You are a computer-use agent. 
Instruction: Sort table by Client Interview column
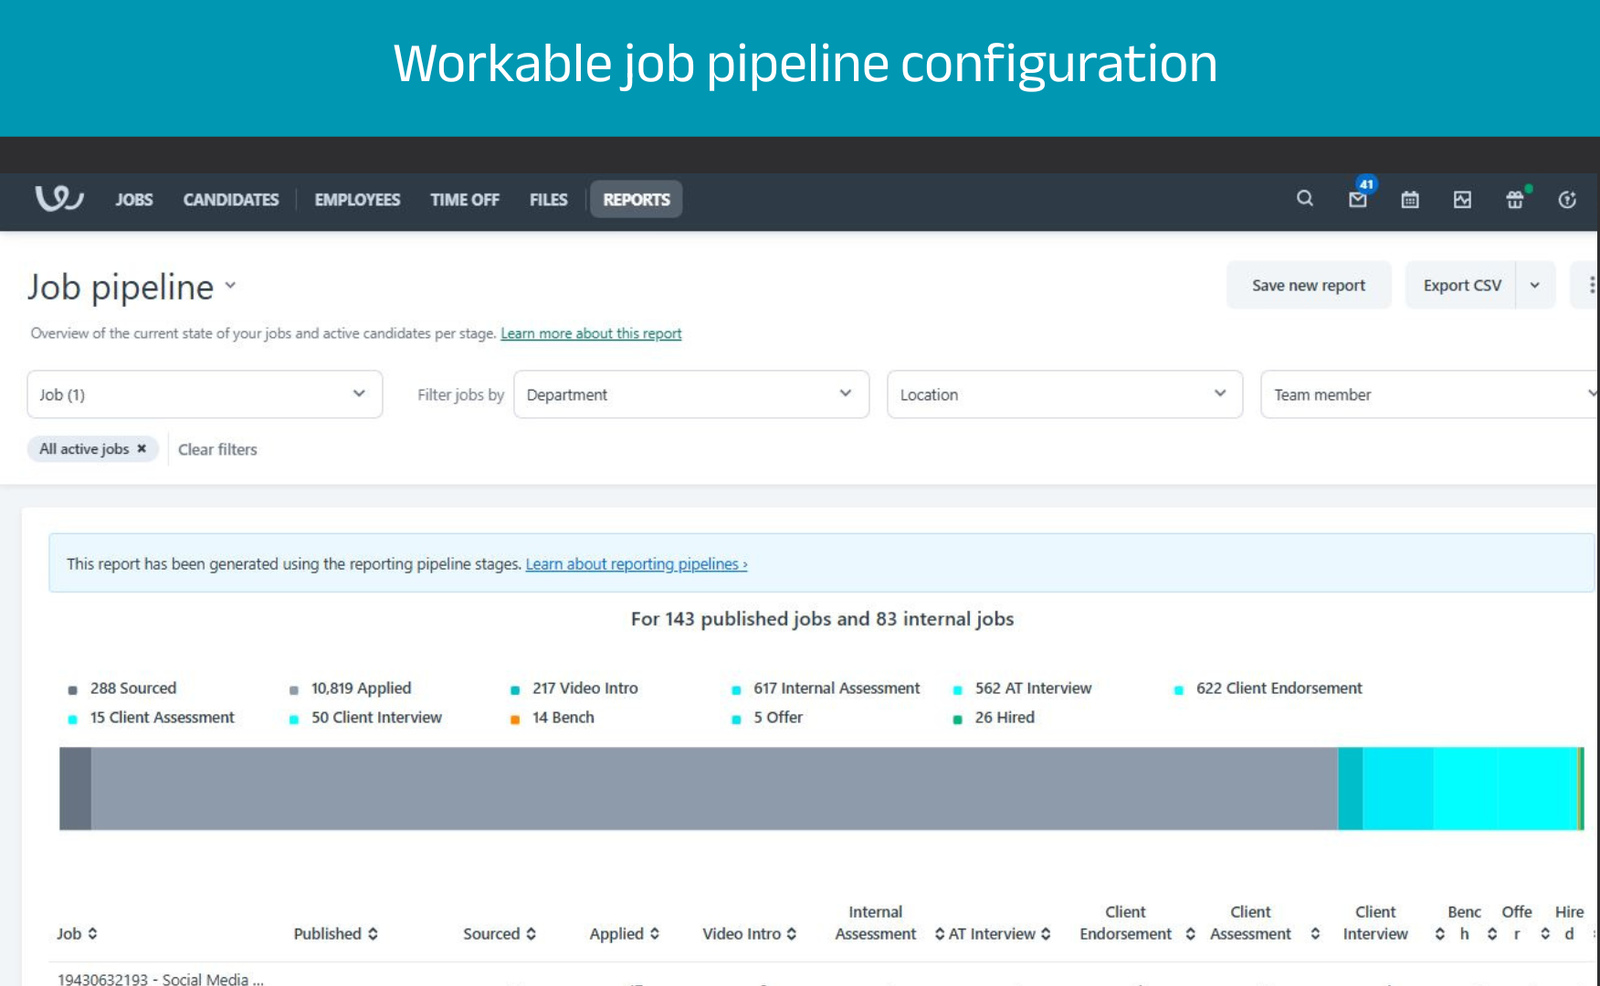(1439, 933)
